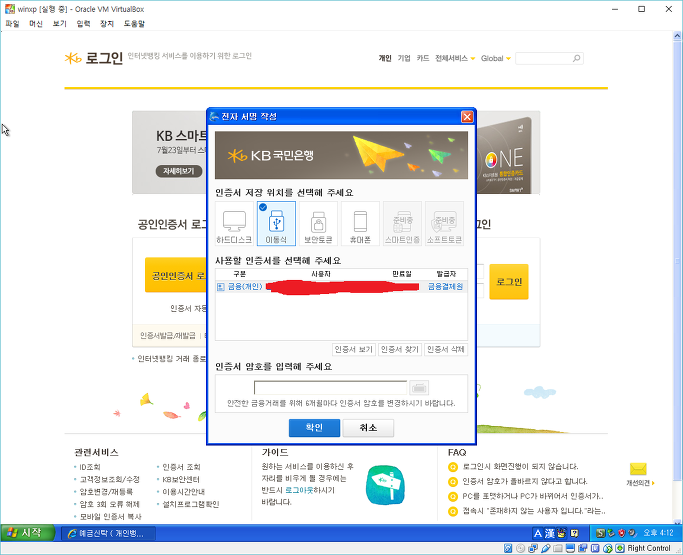Open 시작 Start button on taskbar

click(x=27, y=533)
